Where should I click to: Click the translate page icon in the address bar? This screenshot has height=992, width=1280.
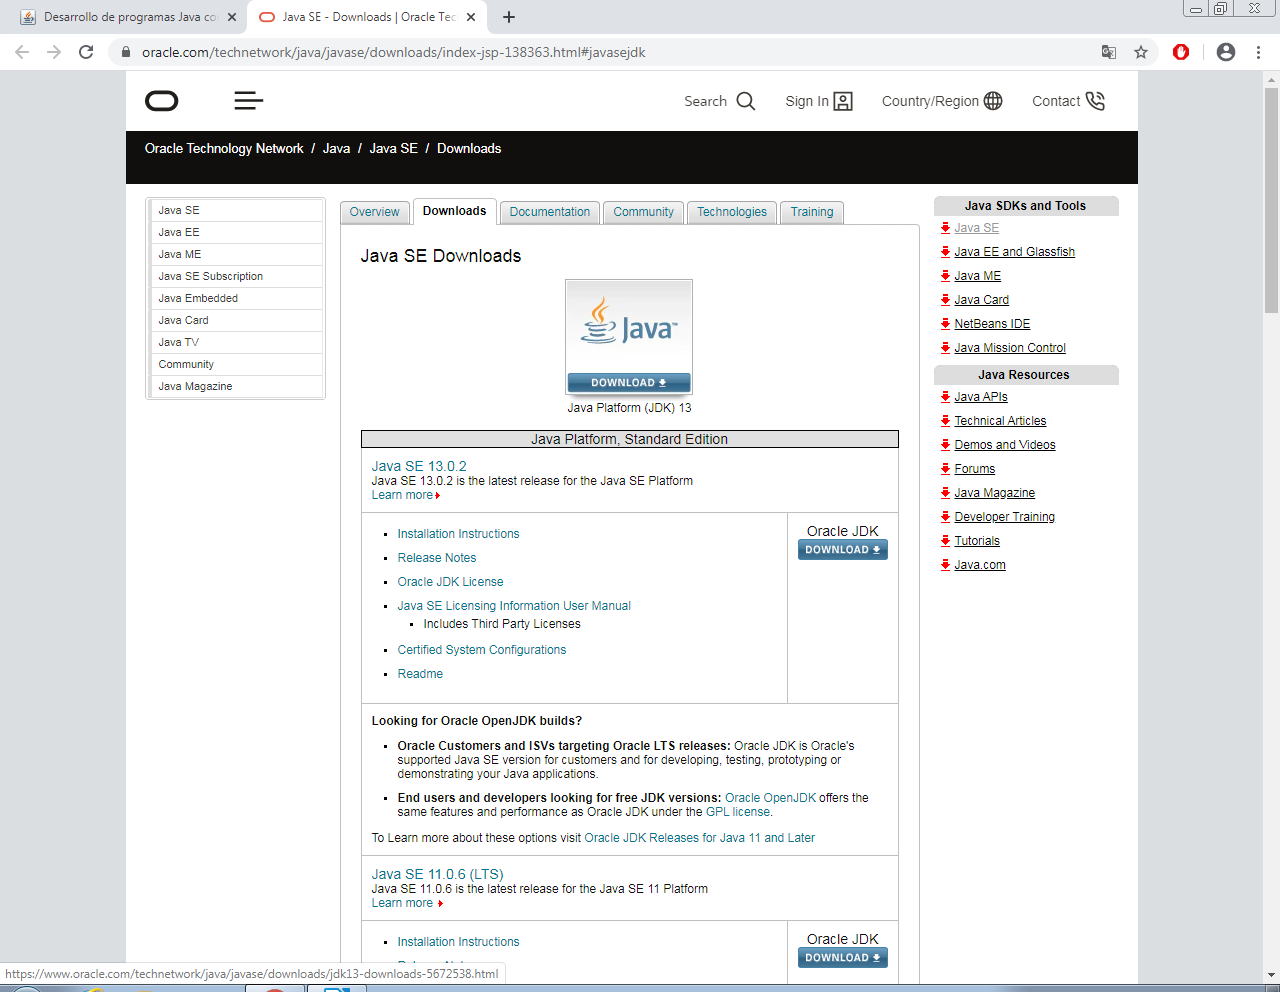coord(1109,52)
